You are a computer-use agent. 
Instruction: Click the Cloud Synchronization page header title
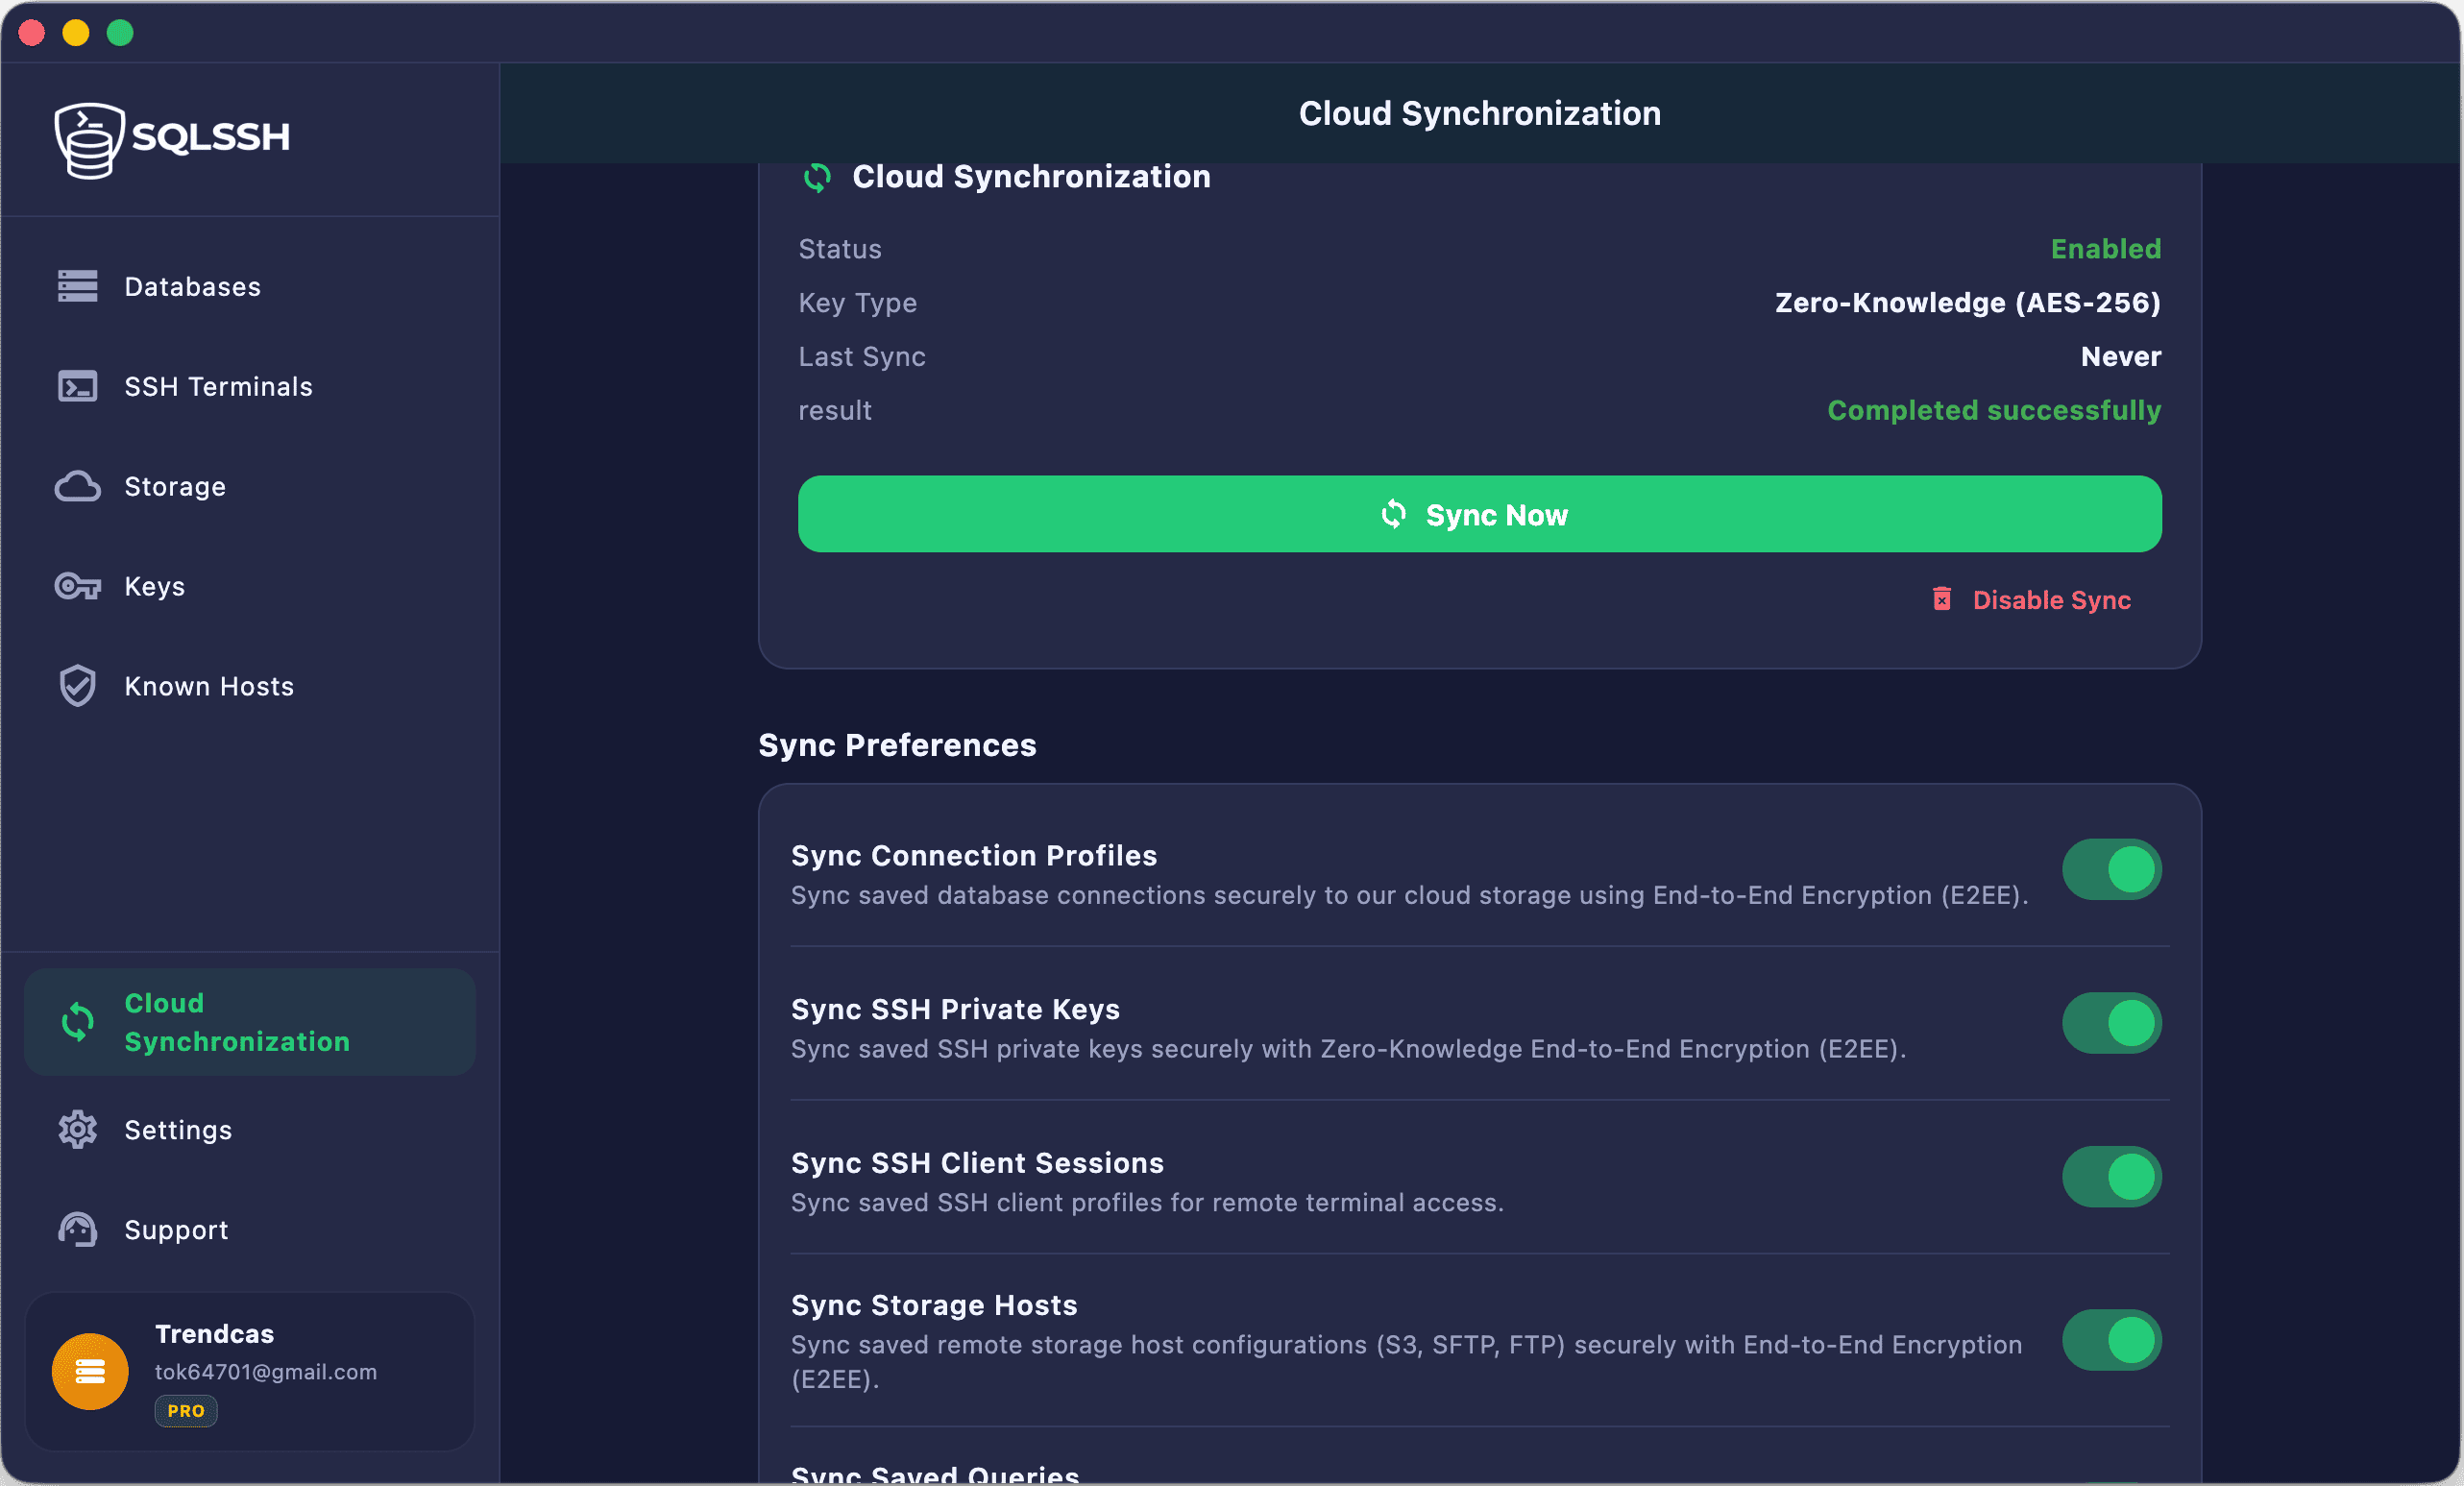coord(1479,113)
